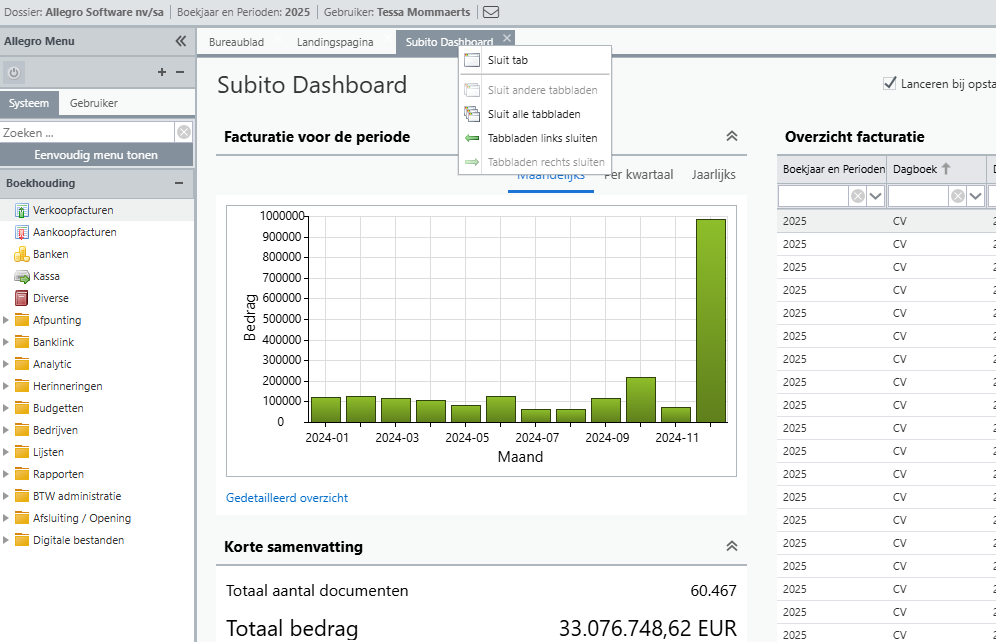
Task: Select the Gebruiker menu tab
Action: click(94, 103)
